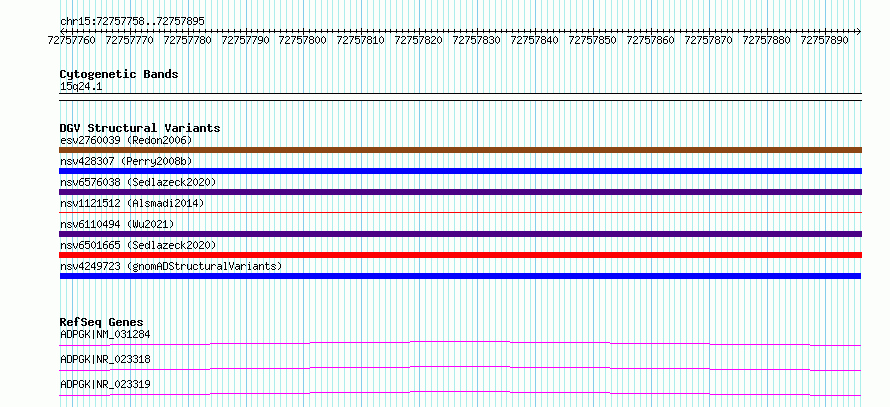Image resolution: width=890 pixels, height=407 pixels.
Task: Open gene ADPGK|NM_031284 label
Action: pyautogui.click(x=105, y=334)
